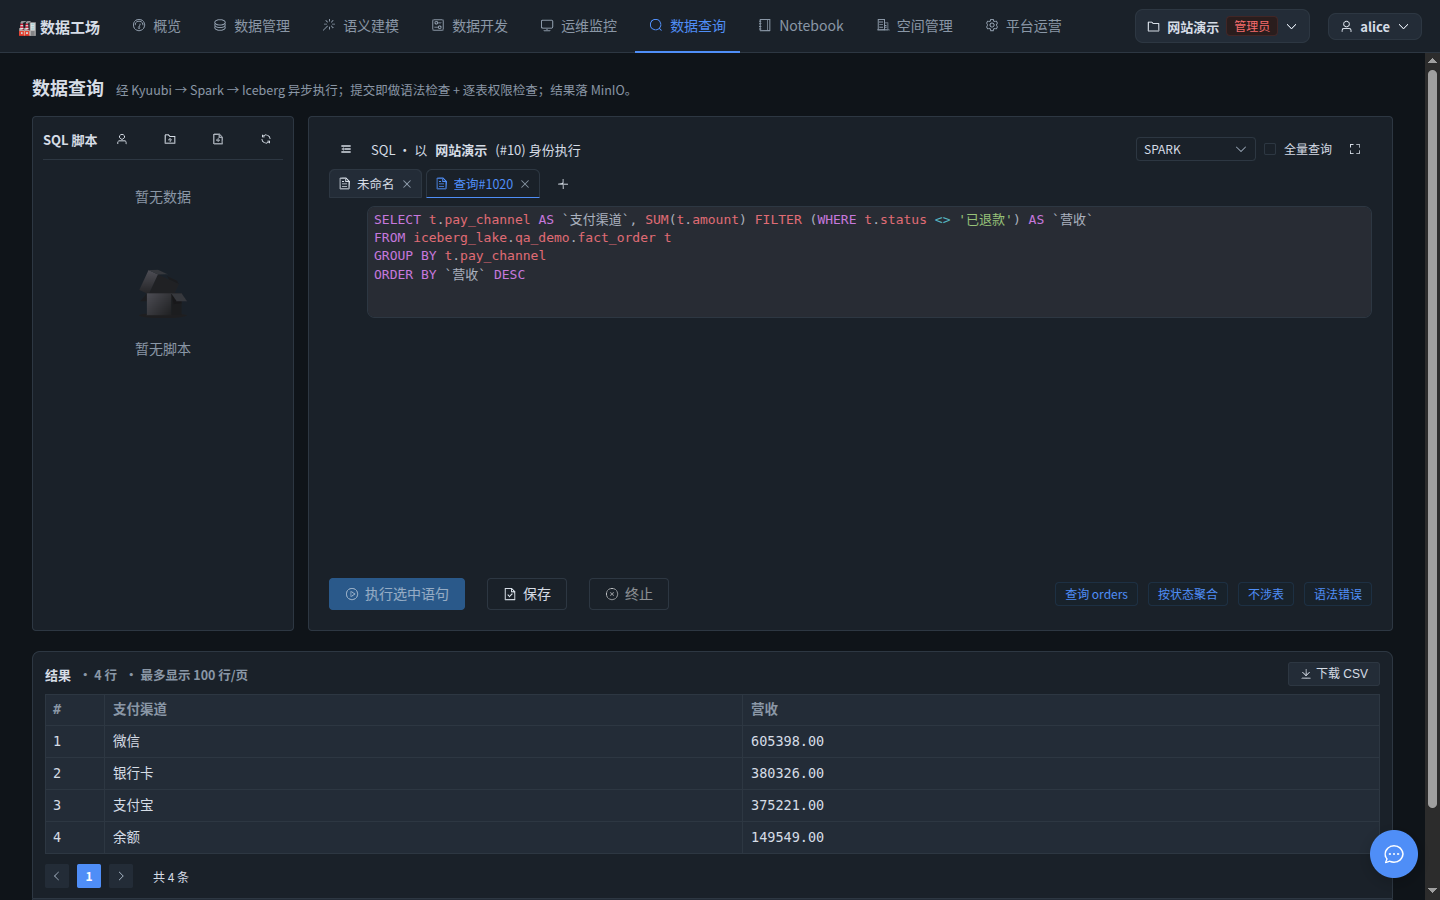Click the 380326.00 revenue value

[787, 773]
